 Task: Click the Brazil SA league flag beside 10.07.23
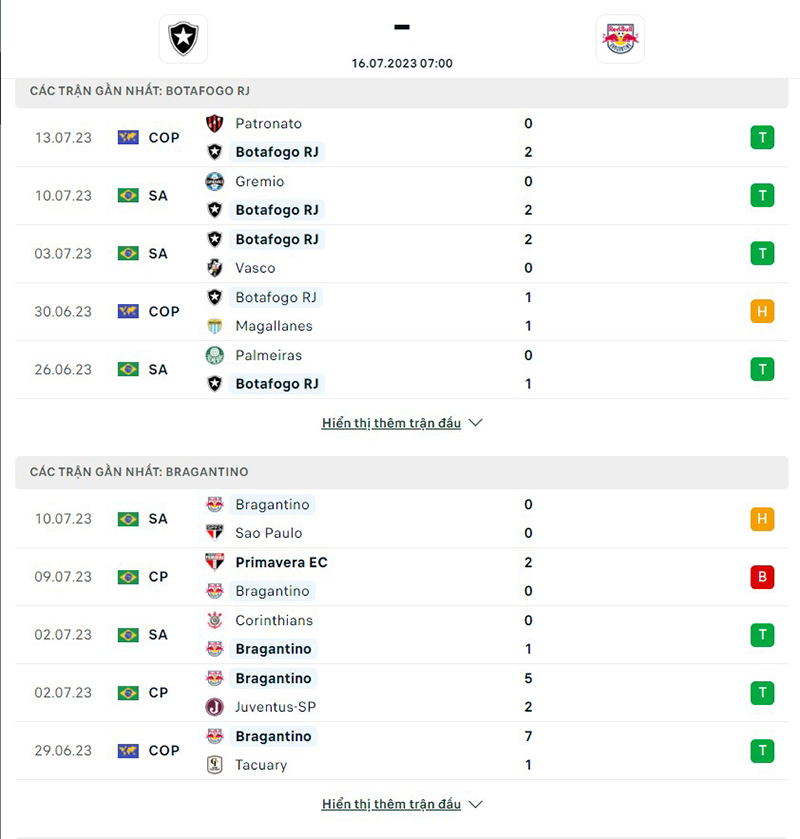pyautogui.click(x=128, y=195)
